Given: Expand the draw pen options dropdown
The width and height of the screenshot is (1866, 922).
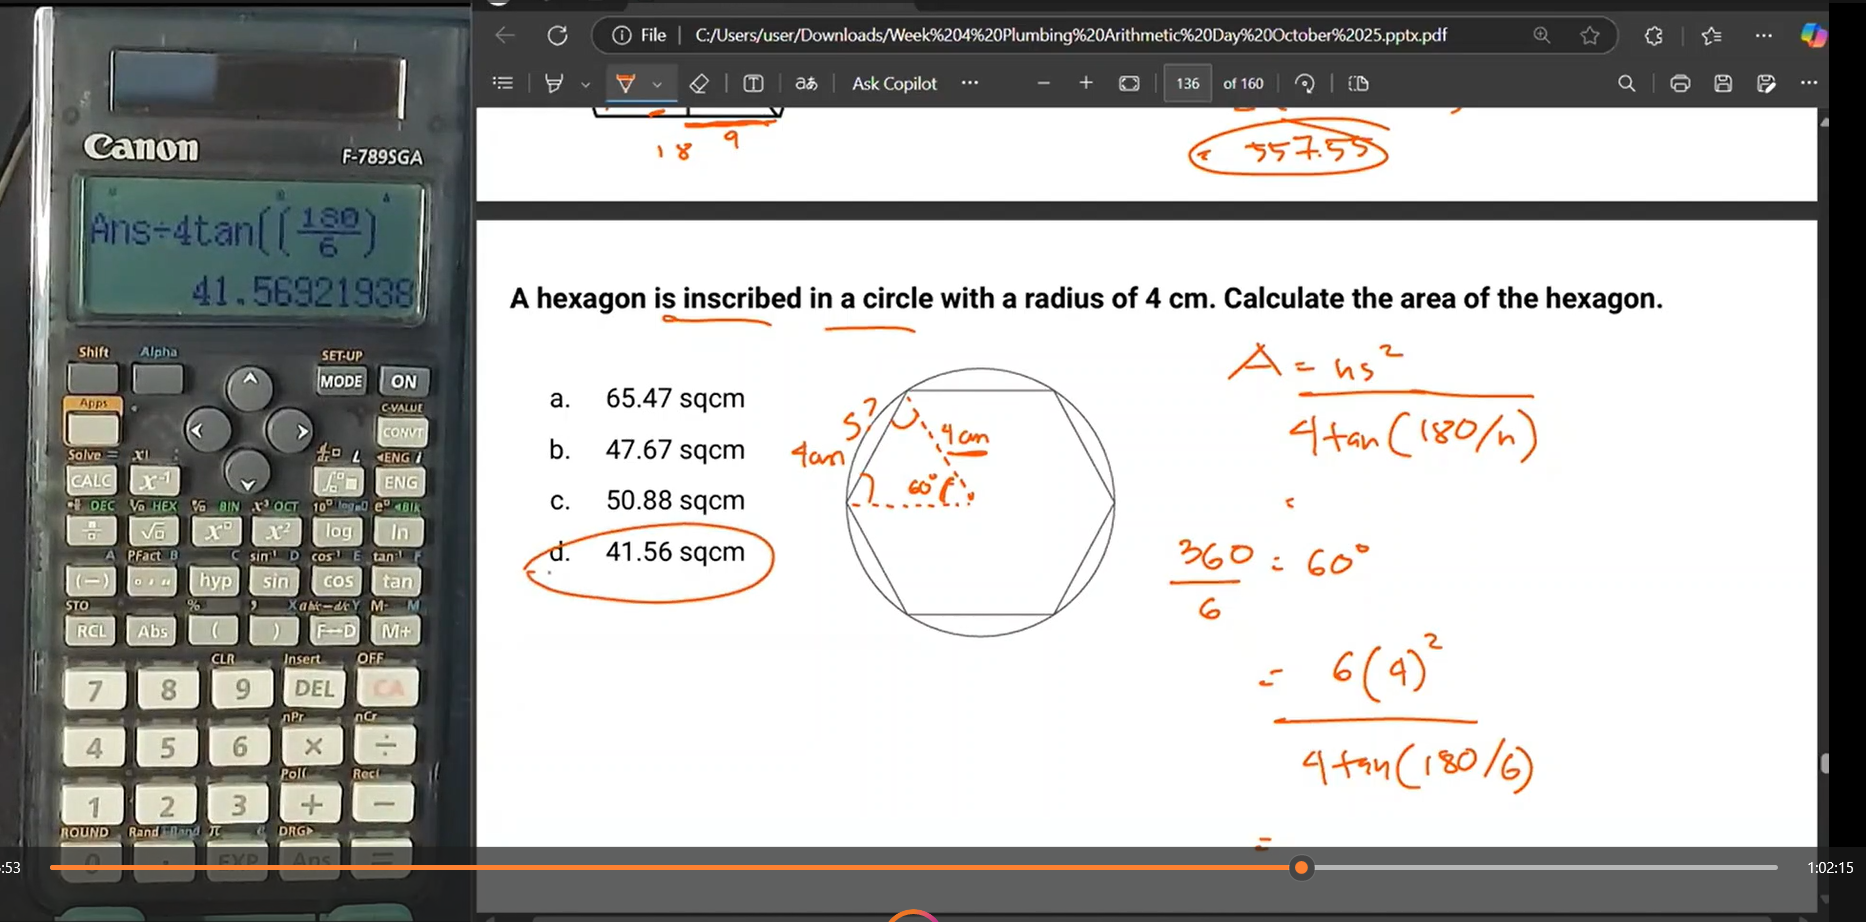Looking at the screenshot, I should click(585, 85).
